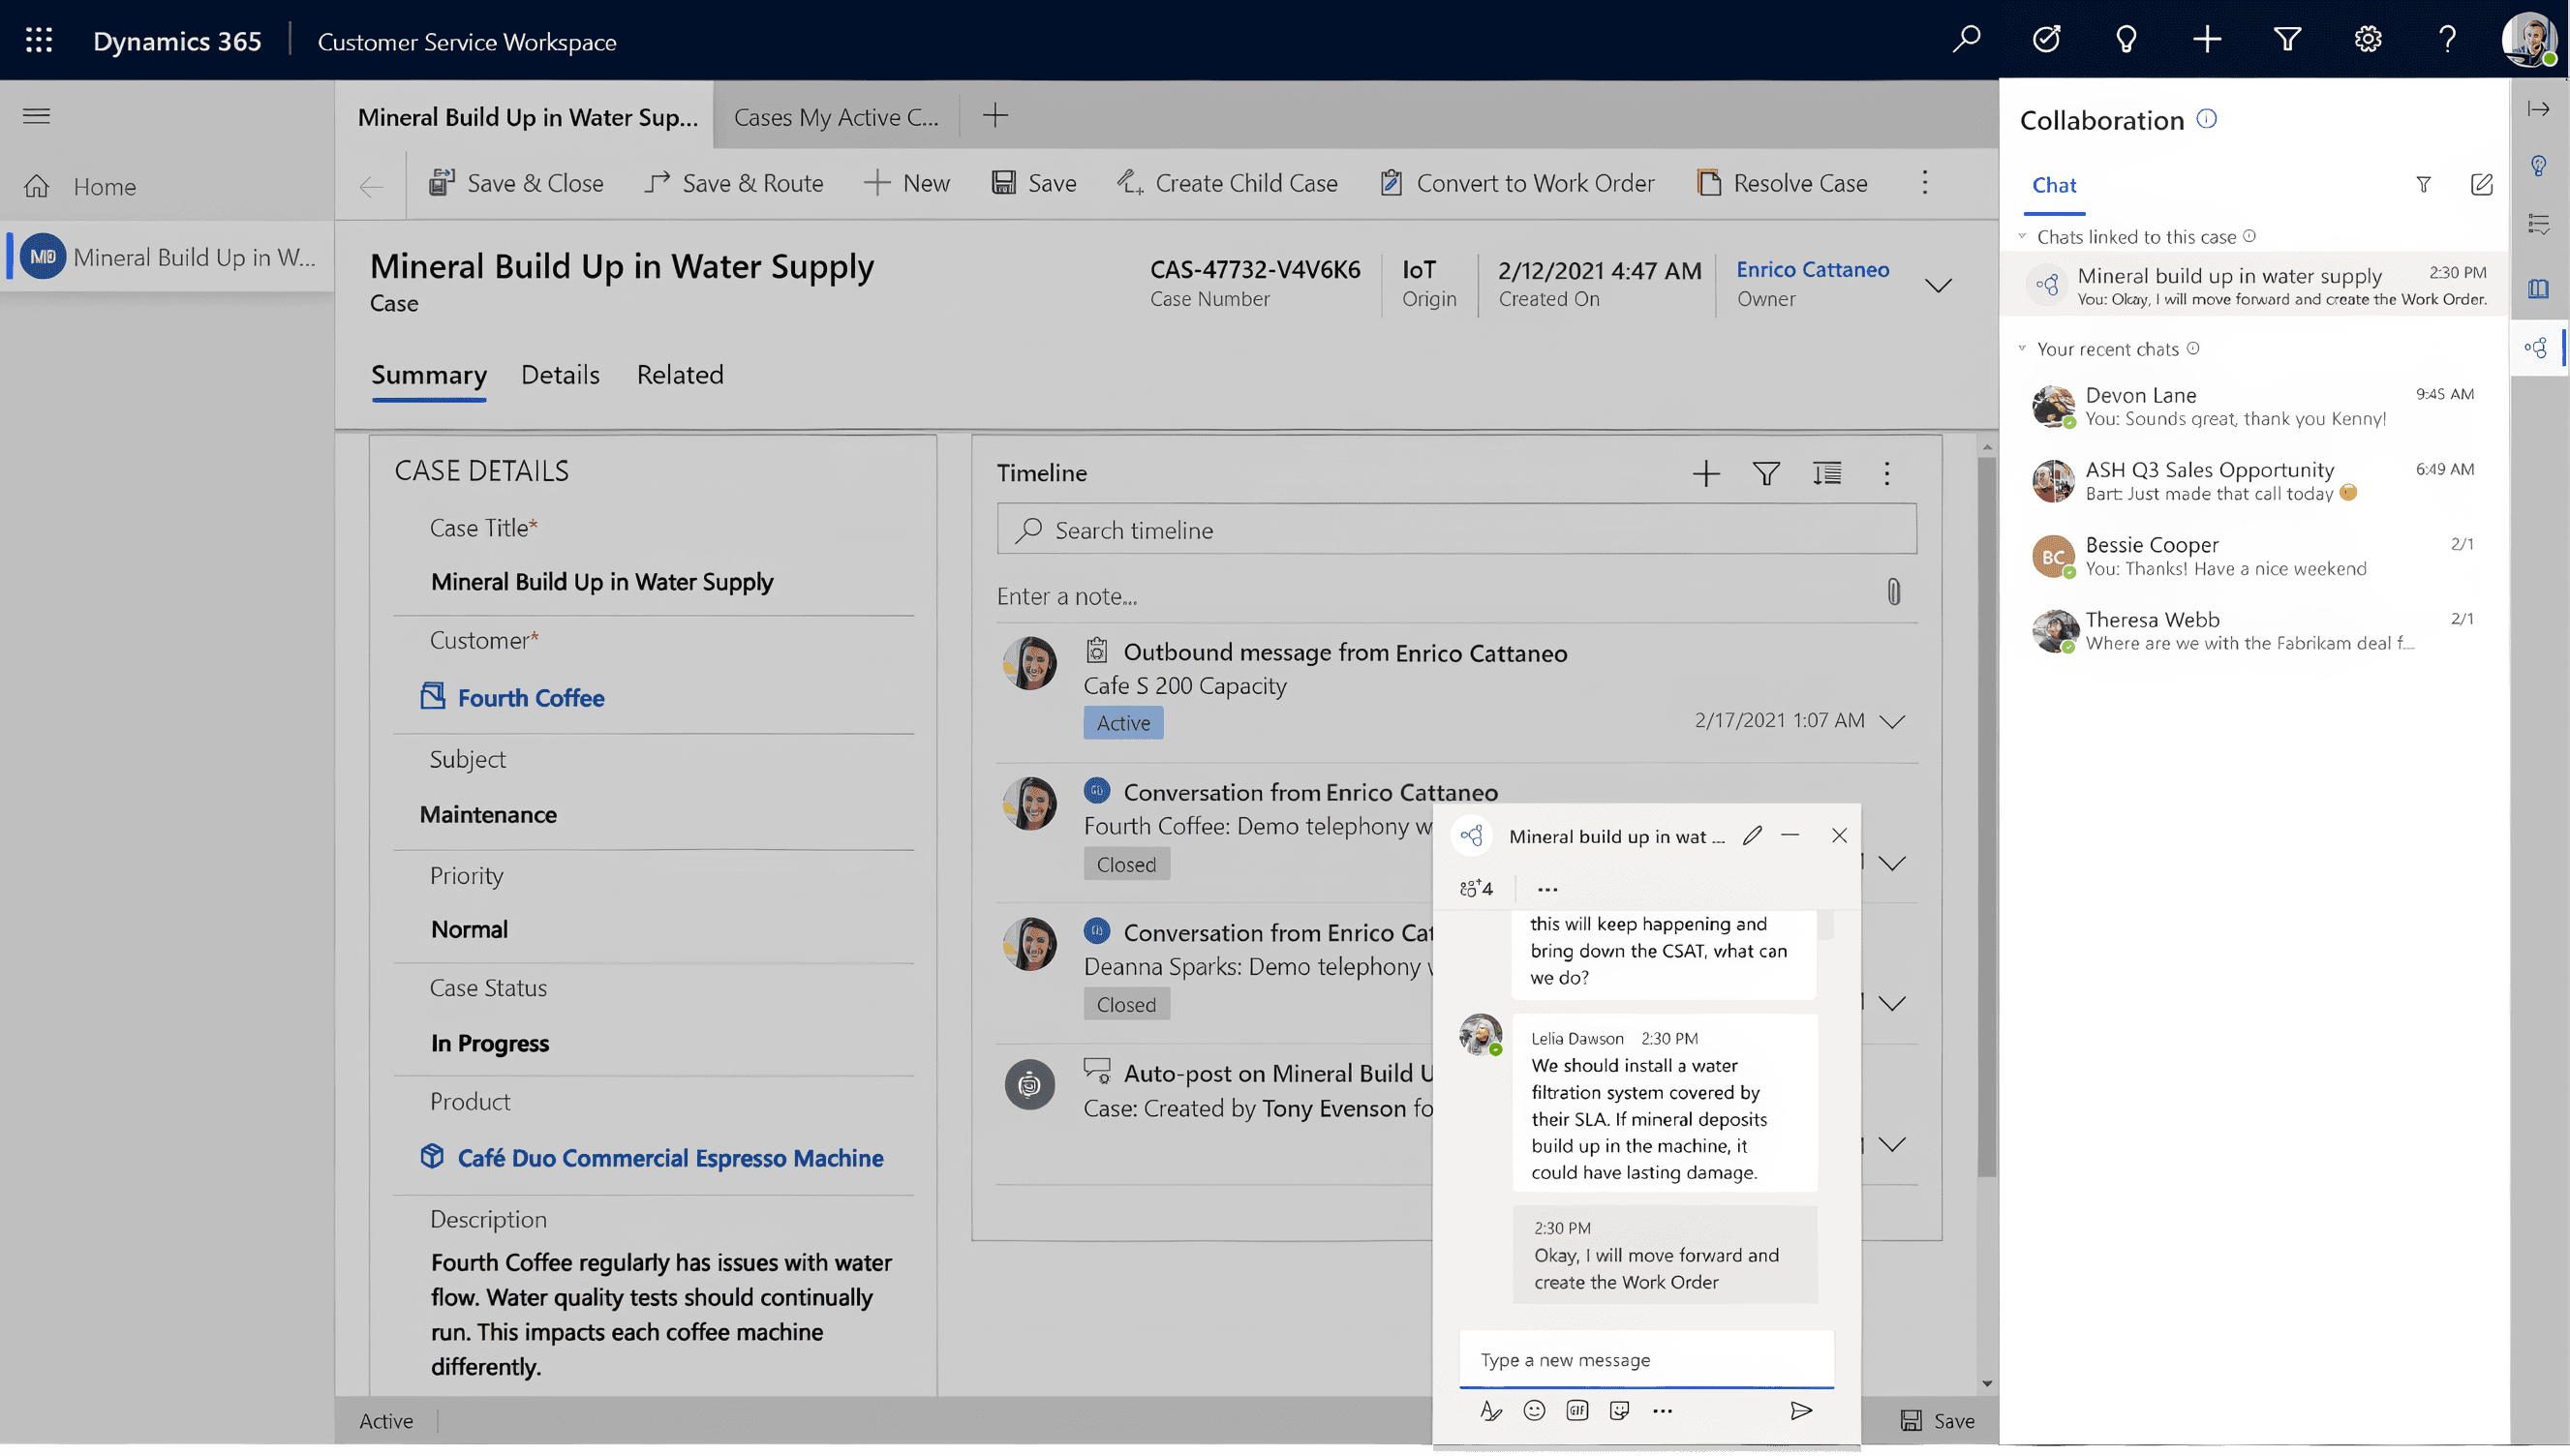This screenshot has height=1456, width=2570.
Task: Send the chat message arrow
Action: [x=1801, y=1411]
